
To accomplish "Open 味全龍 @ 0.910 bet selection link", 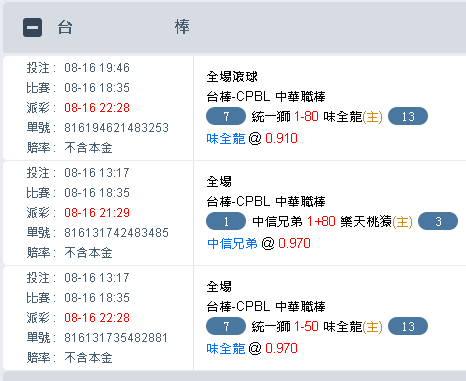I will coord(252,138).
